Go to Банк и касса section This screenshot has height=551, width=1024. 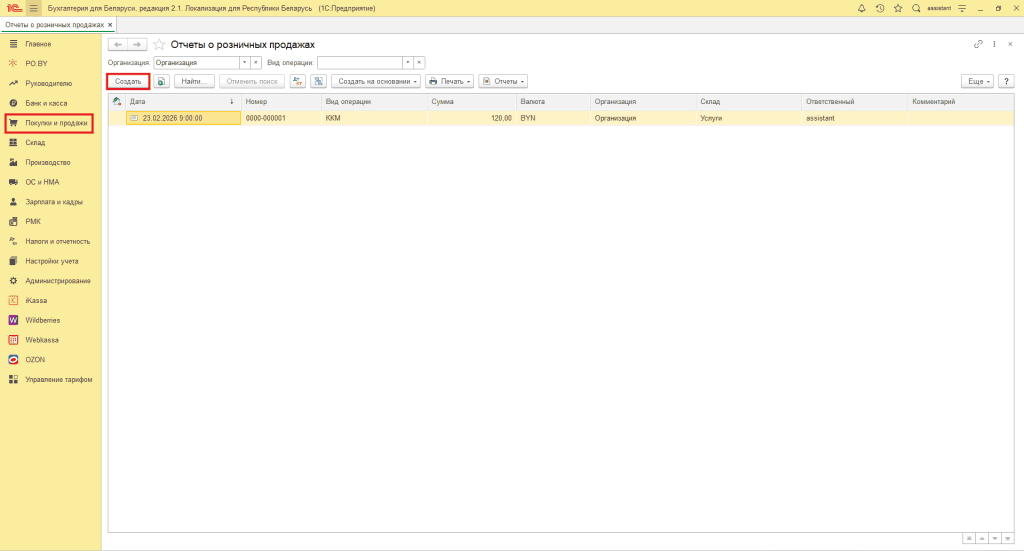pyautogui.click(x=46, y=103)
